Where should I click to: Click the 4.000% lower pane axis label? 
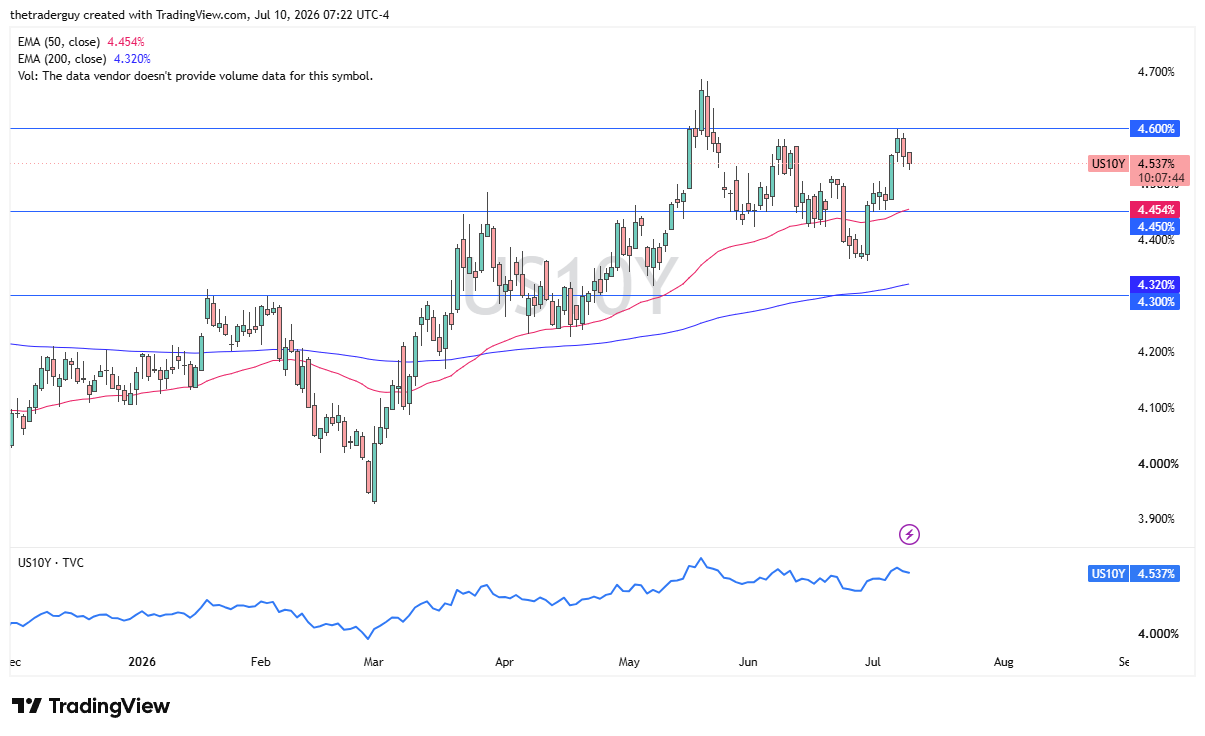1156,634
